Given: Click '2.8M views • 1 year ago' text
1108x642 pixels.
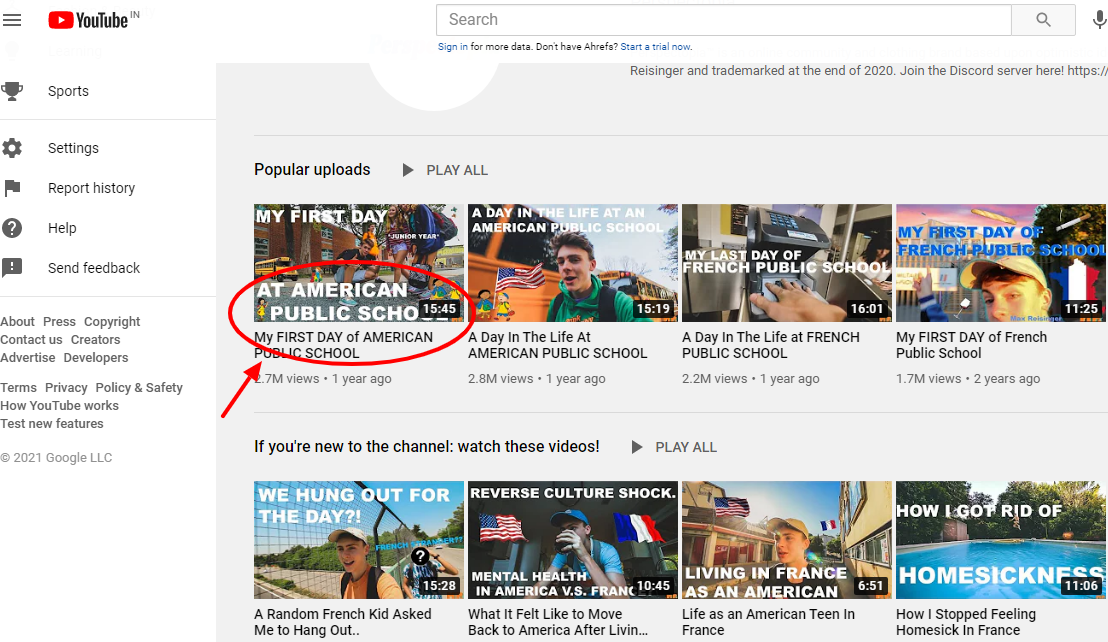Looking at the screenshot, I should [536, 379].
